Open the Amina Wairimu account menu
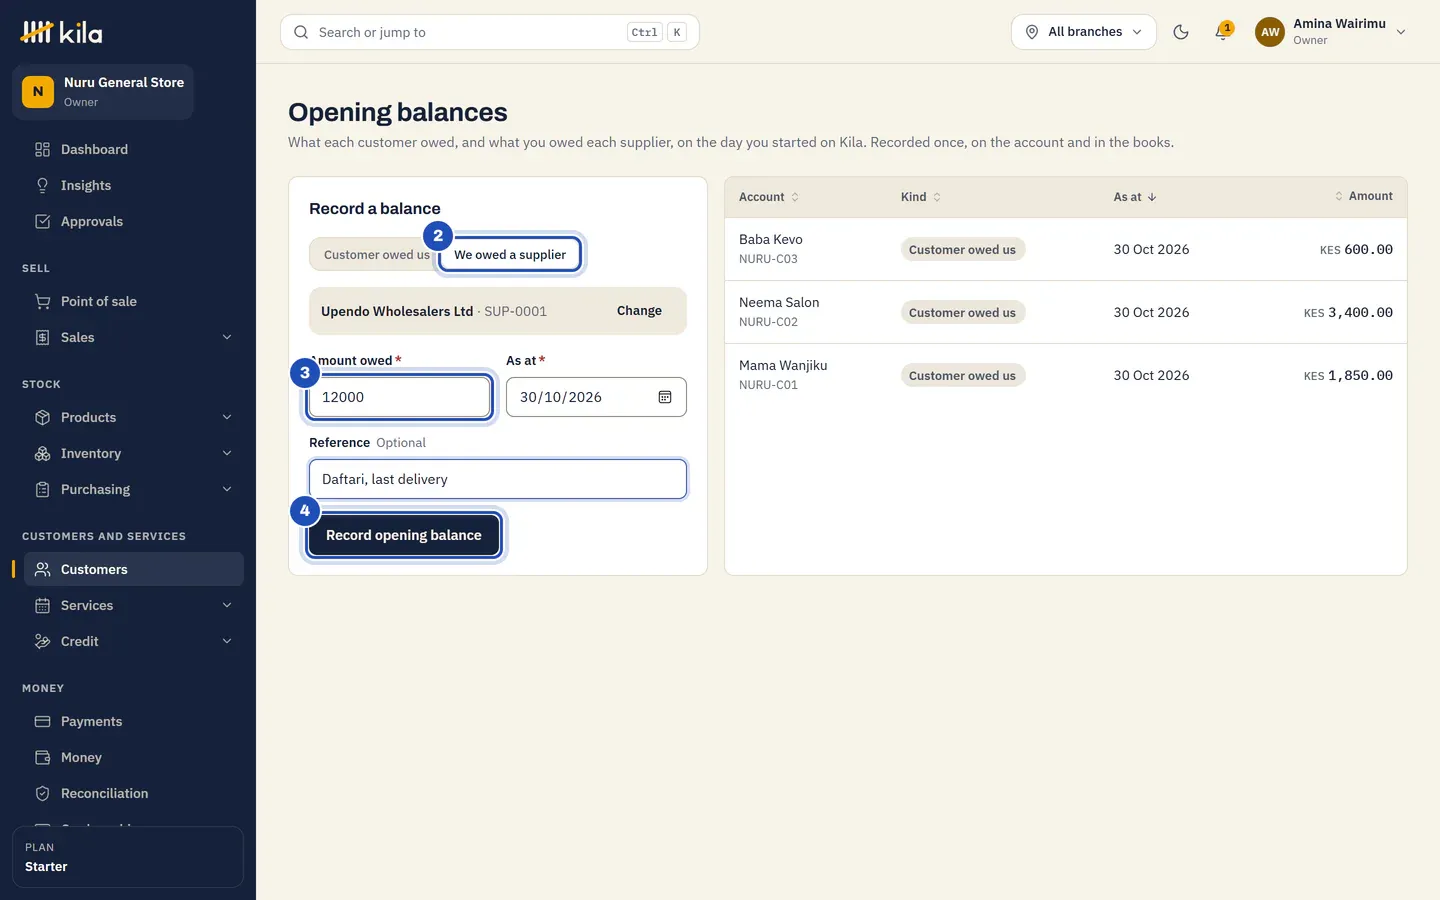 click(x=1331, y=32)
